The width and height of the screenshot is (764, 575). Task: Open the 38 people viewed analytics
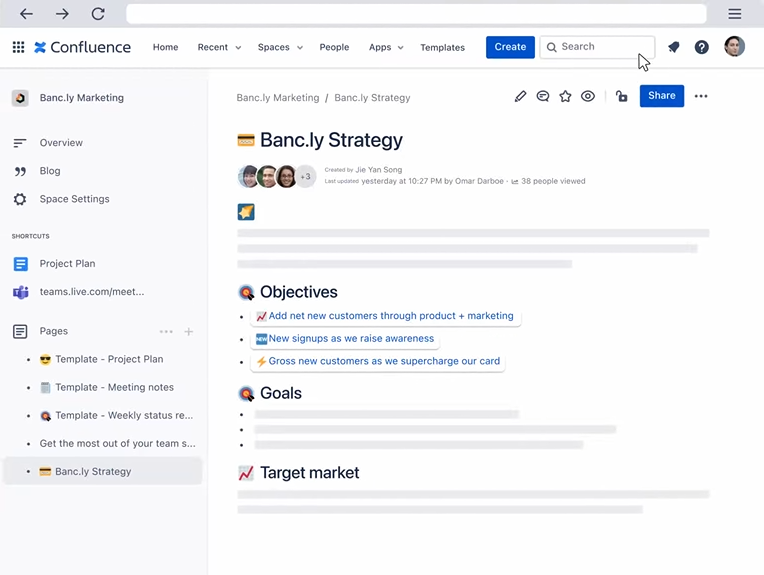click(x=548, y=181)
